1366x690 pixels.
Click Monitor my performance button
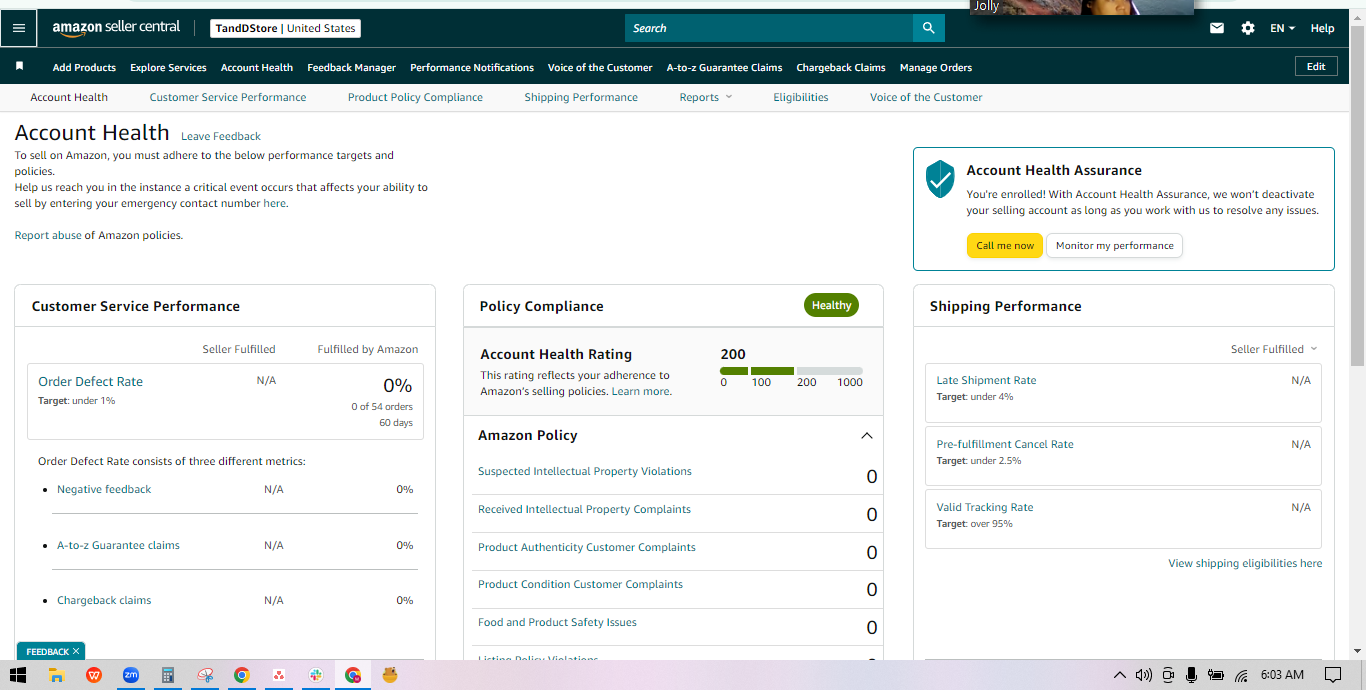[1114, 246]
